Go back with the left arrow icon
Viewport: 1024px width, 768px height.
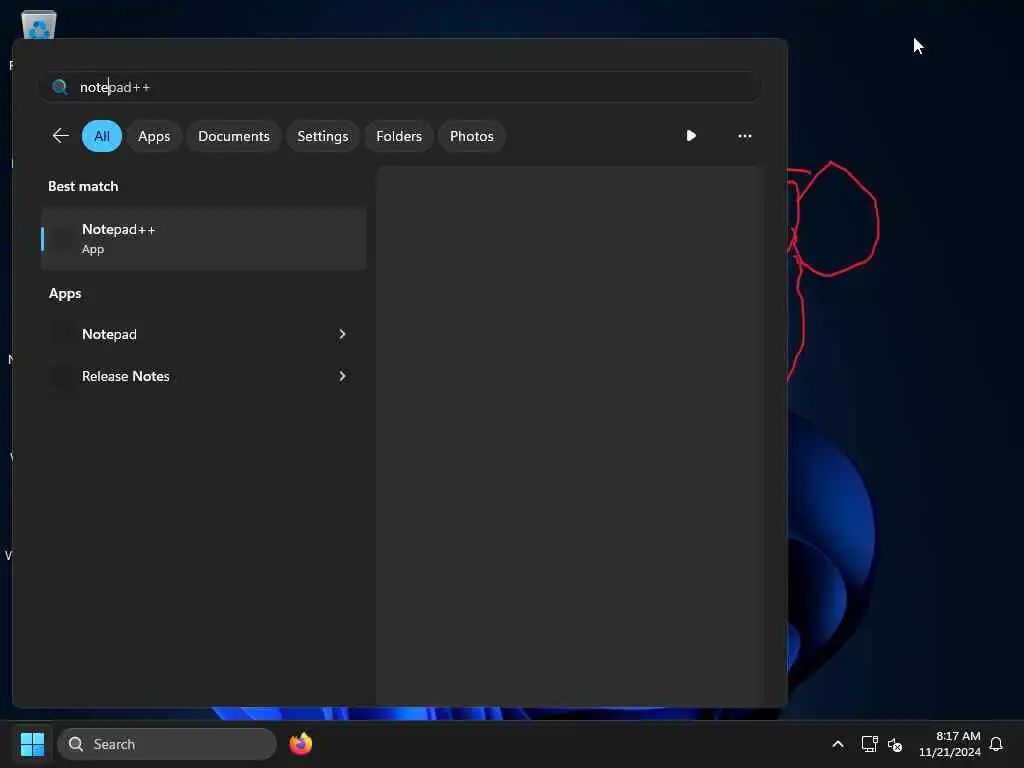[61, 136]
